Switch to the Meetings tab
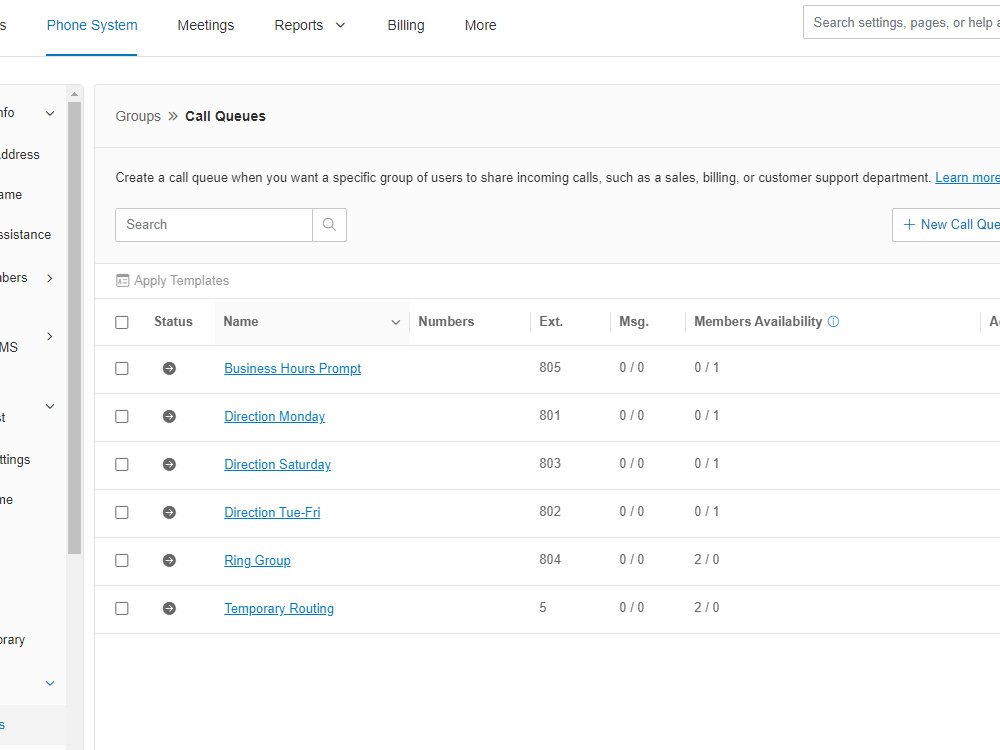The image size is (1000, 750). pyautogui.click(x=205, y=25)
